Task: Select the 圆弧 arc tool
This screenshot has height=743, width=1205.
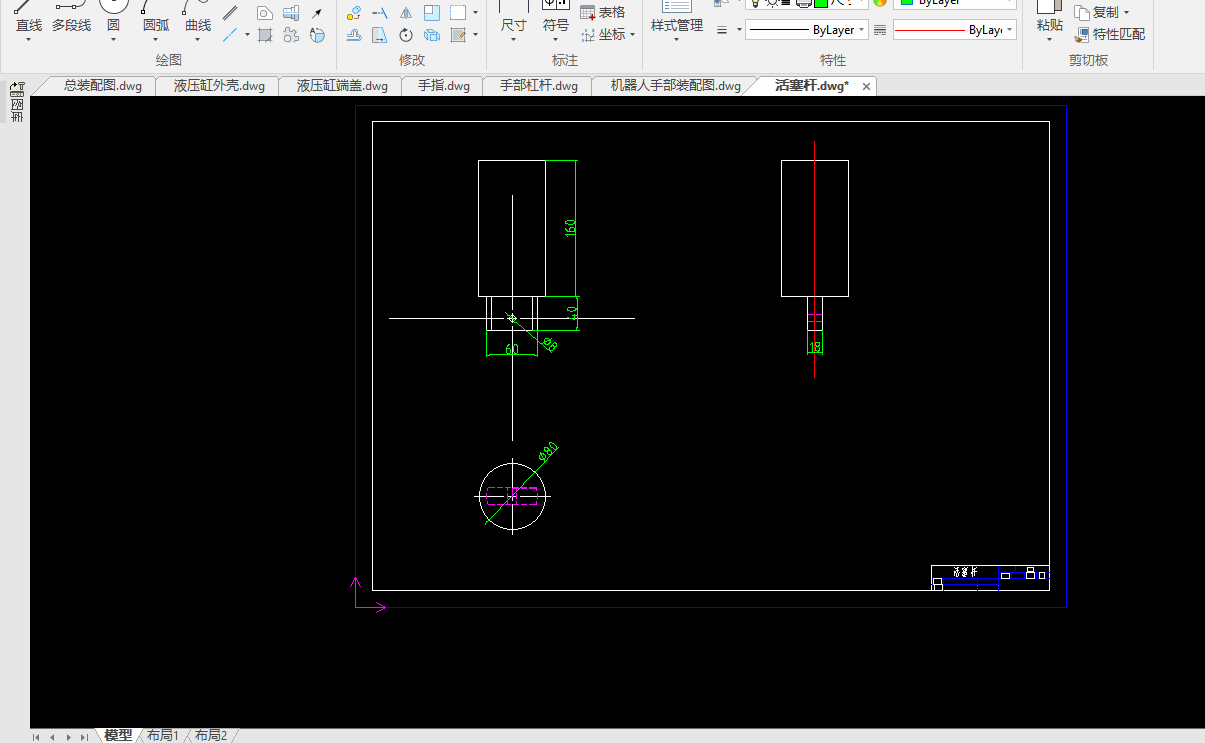Action: click(x=156, y=18)
